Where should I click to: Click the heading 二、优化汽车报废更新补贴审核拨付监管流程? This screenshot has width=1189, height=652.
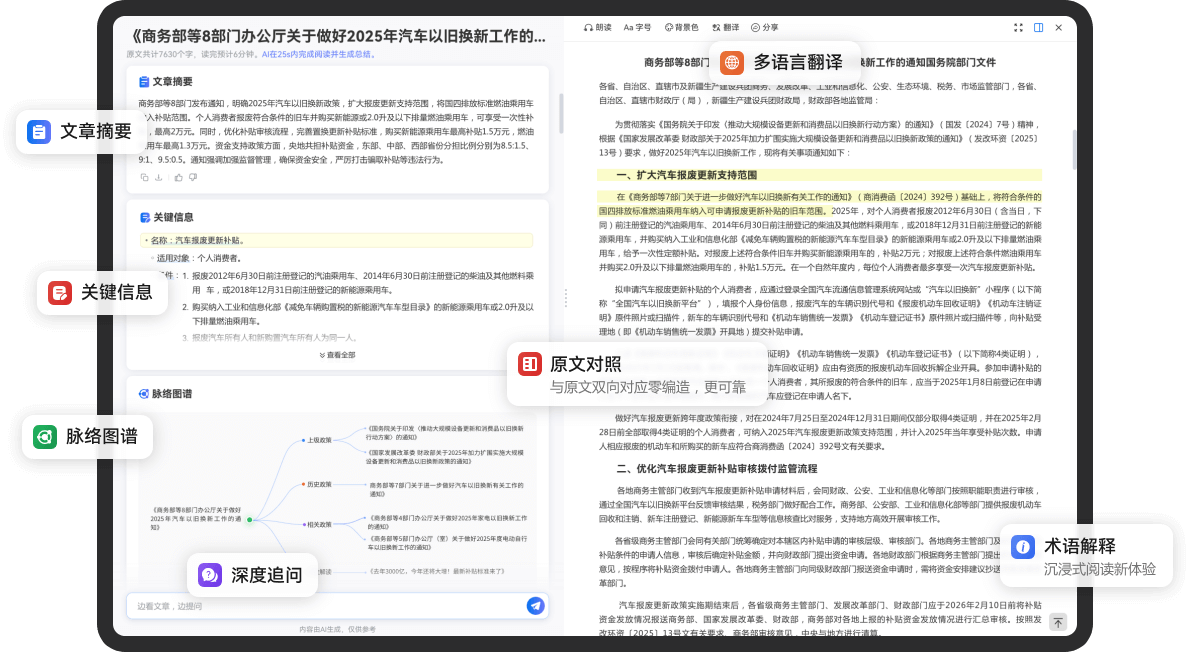pos(717,469)
